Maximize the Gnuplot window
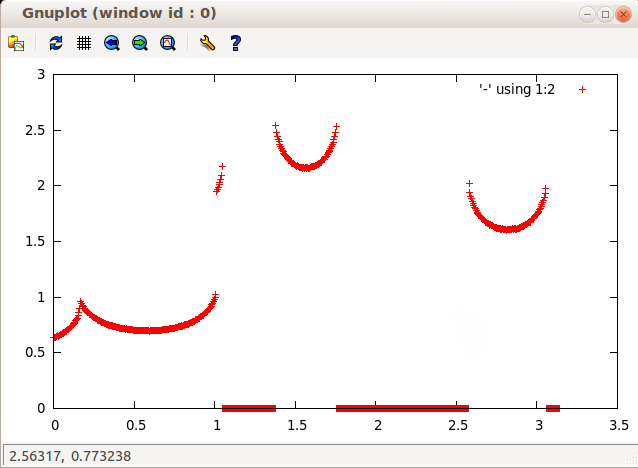Image resolution: width=638 pixels, height=468 pixels. pos(604,14)
